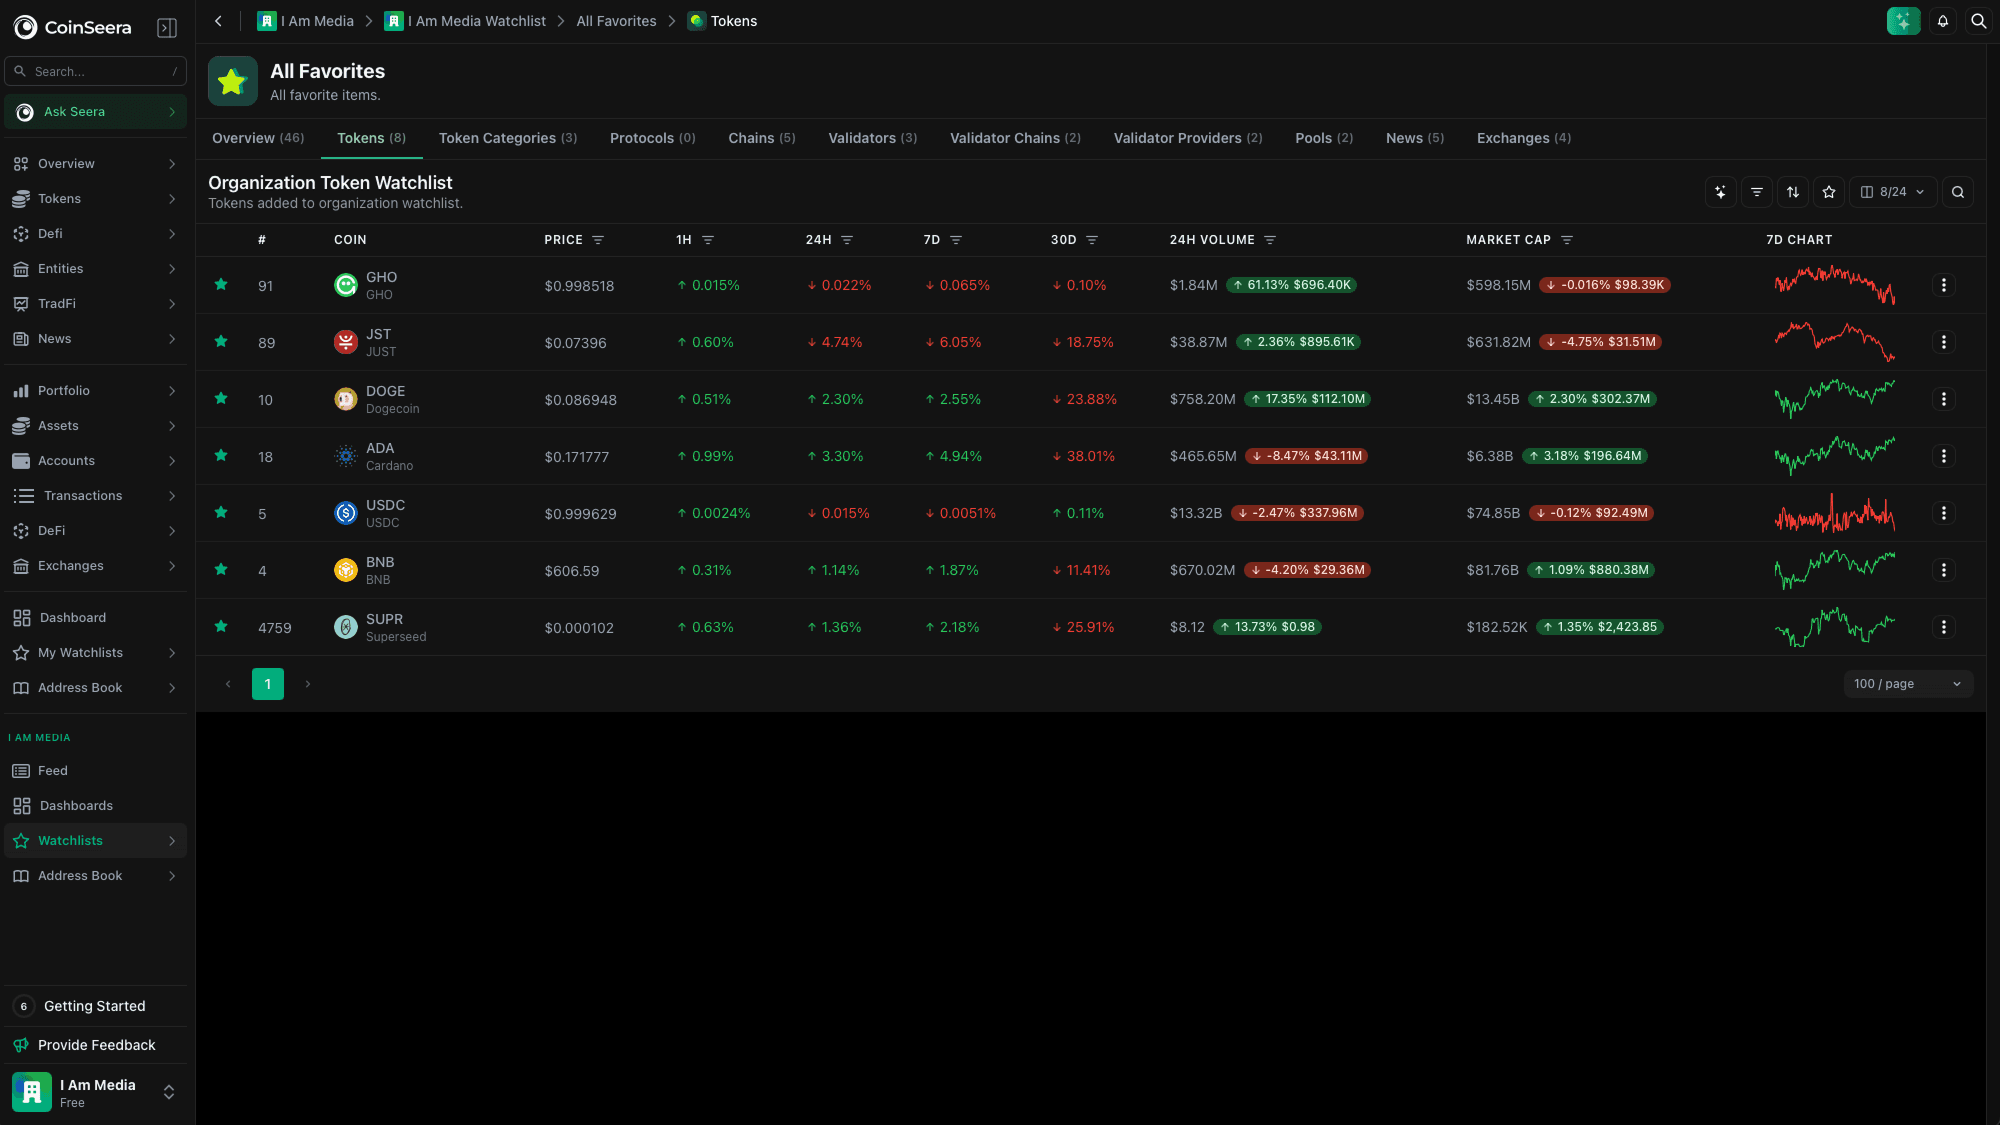2000x1125 pixels.
Task: Open the I Am Media account switcher
Action: coord(95,1093)
